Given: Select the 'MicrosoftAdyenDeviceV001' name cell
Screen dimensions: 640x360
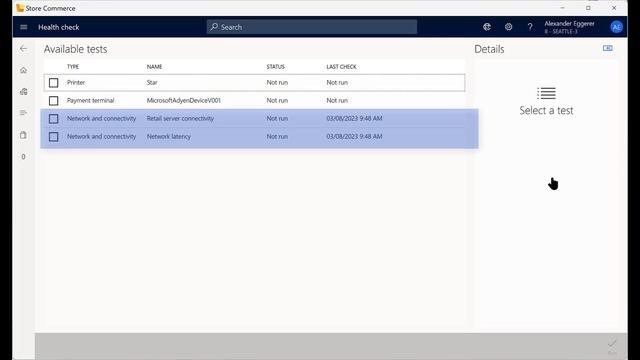Looking at the screenshot, I should click(184, 100).
